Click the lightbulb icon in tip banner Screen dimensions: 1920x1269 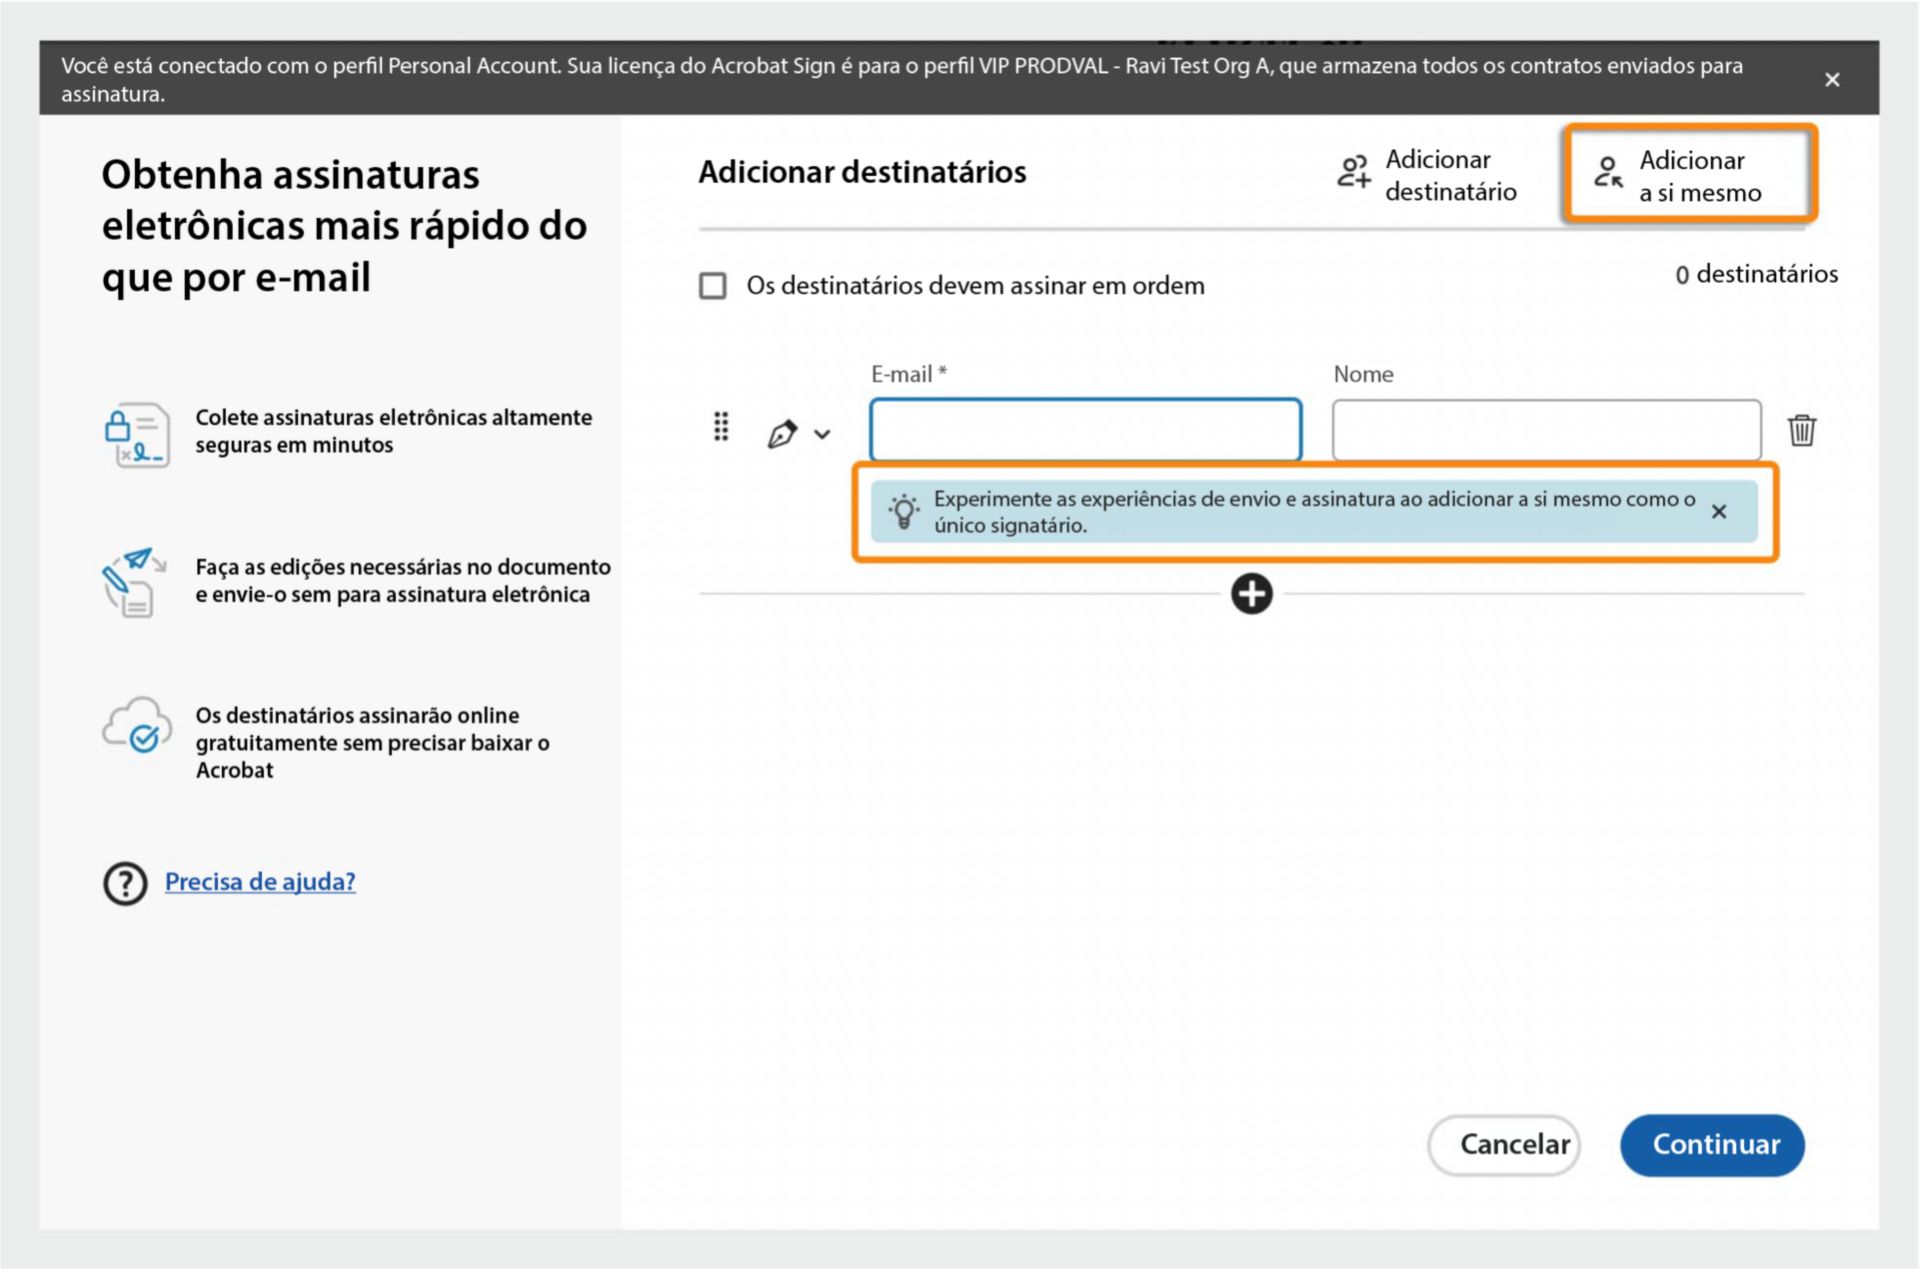click(x=903, y=511)
